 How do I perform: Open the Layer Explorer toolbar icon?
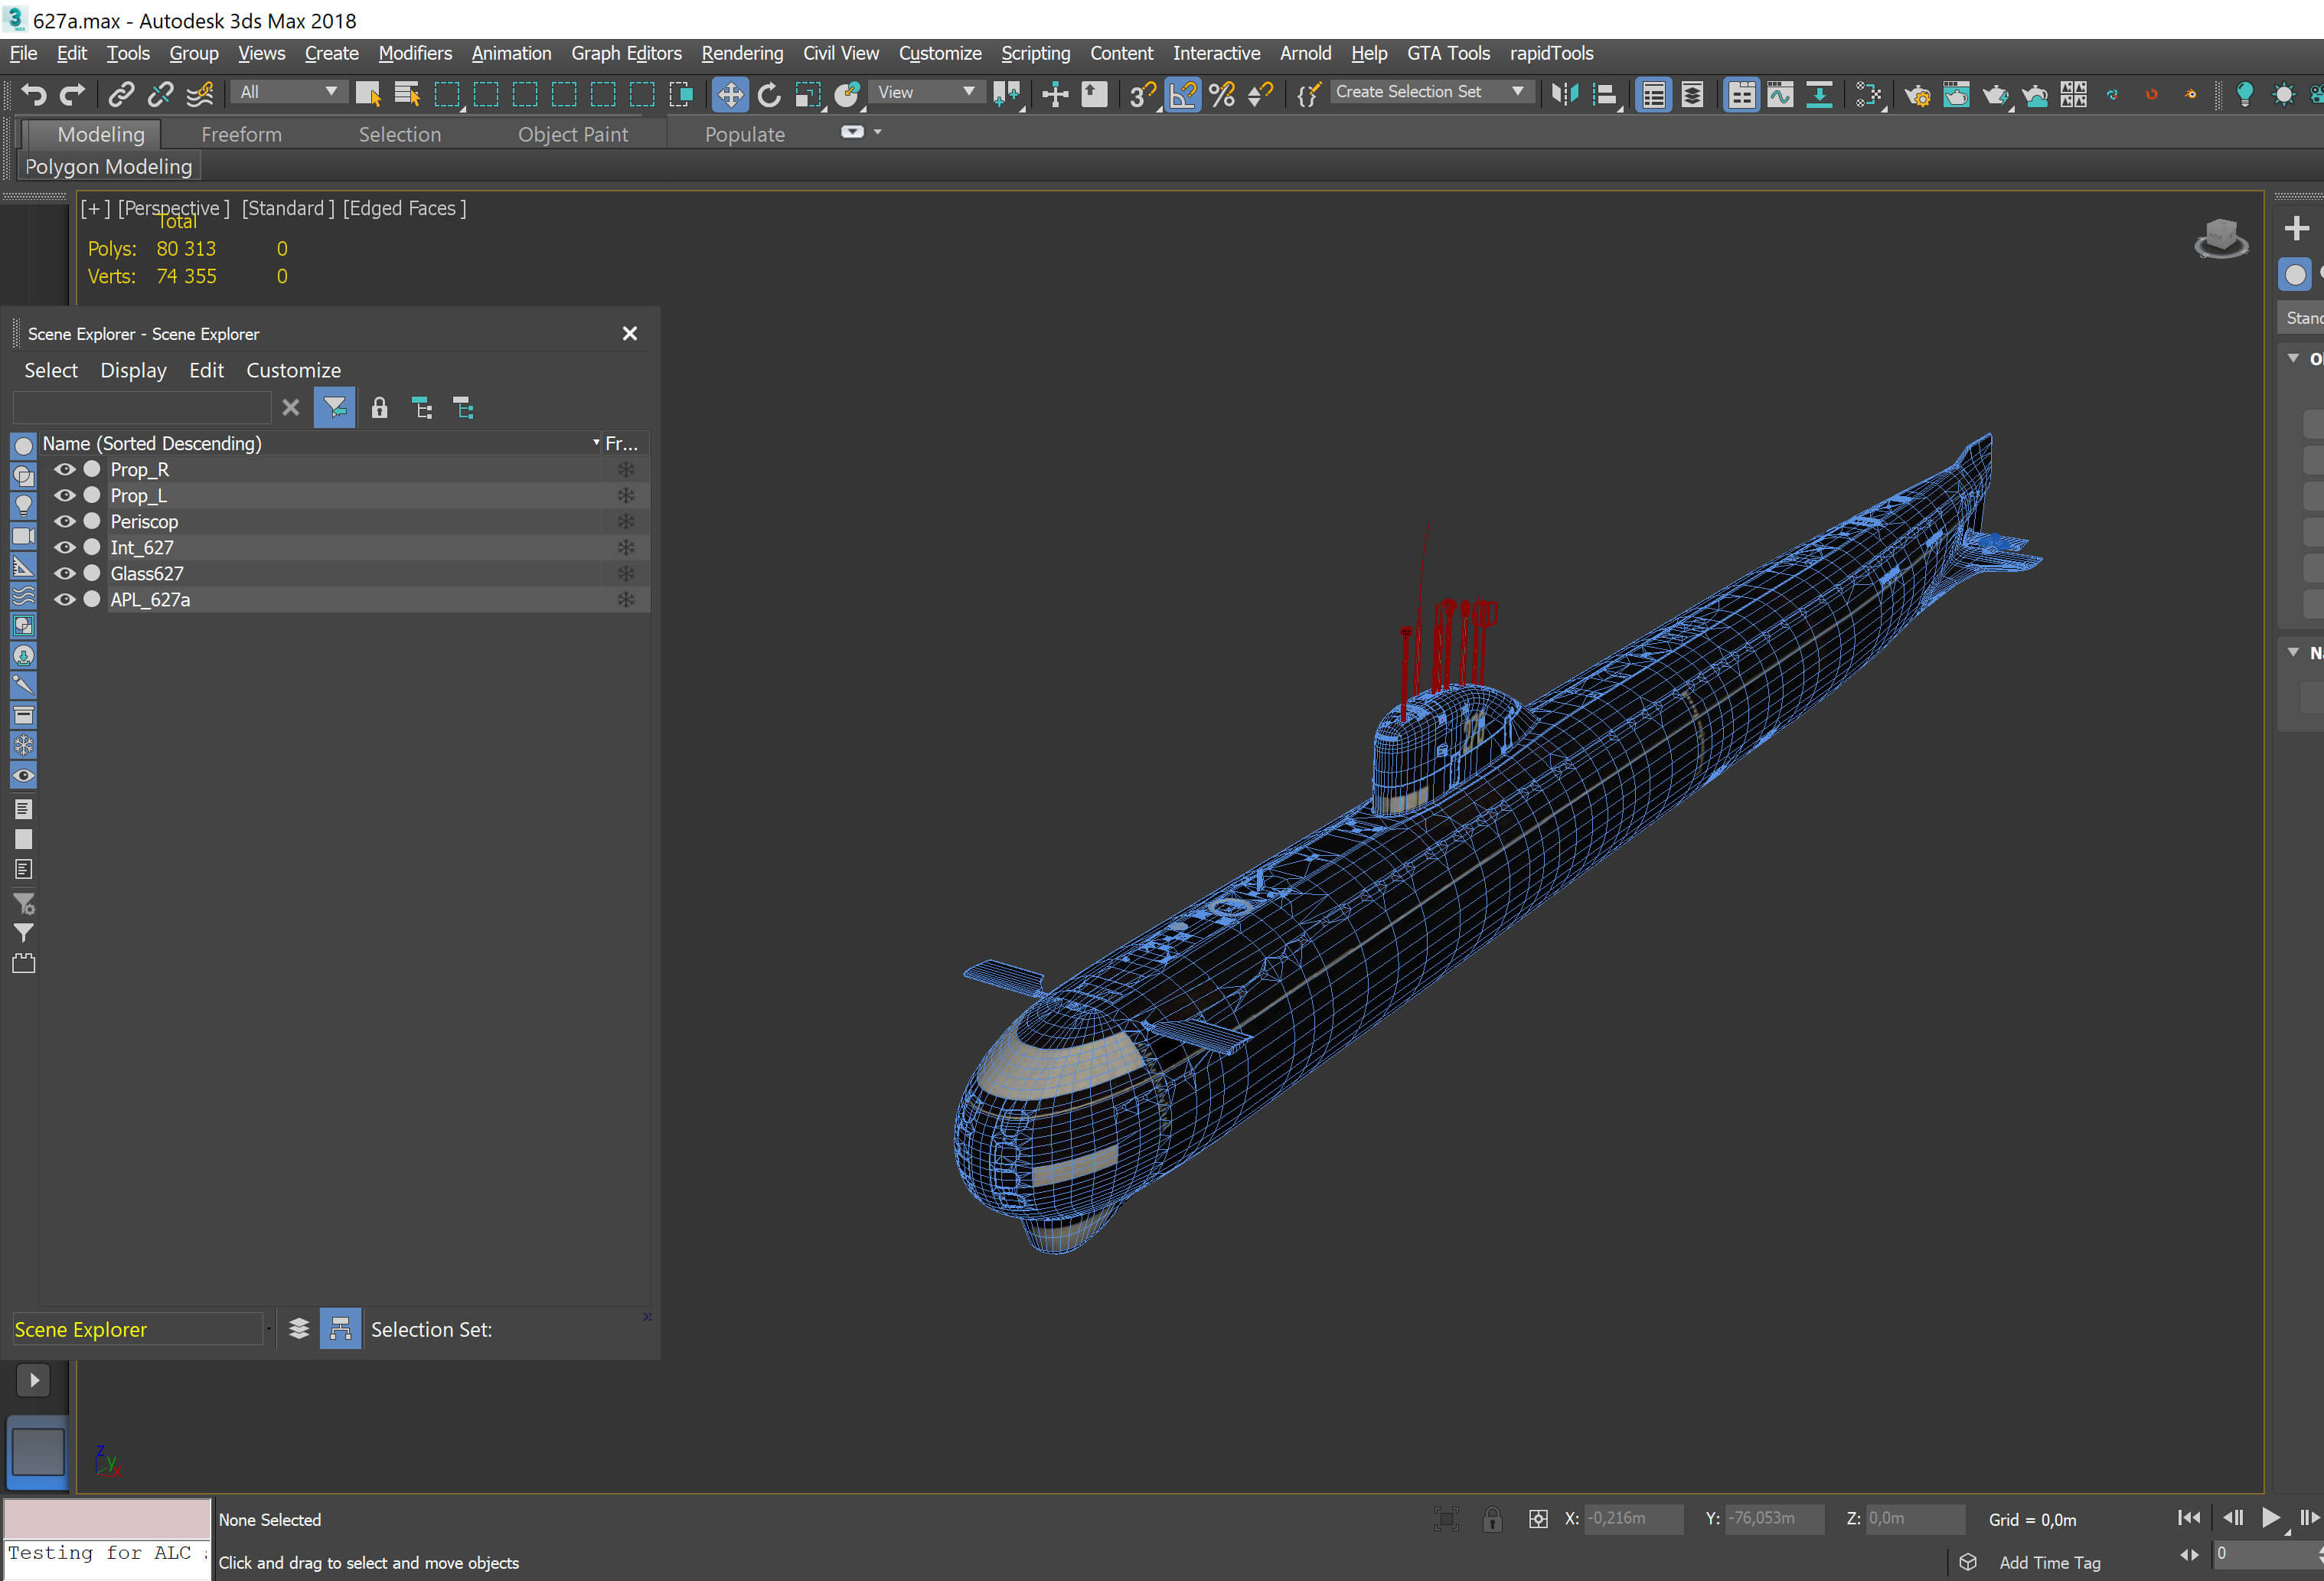tap(1692, 94)
